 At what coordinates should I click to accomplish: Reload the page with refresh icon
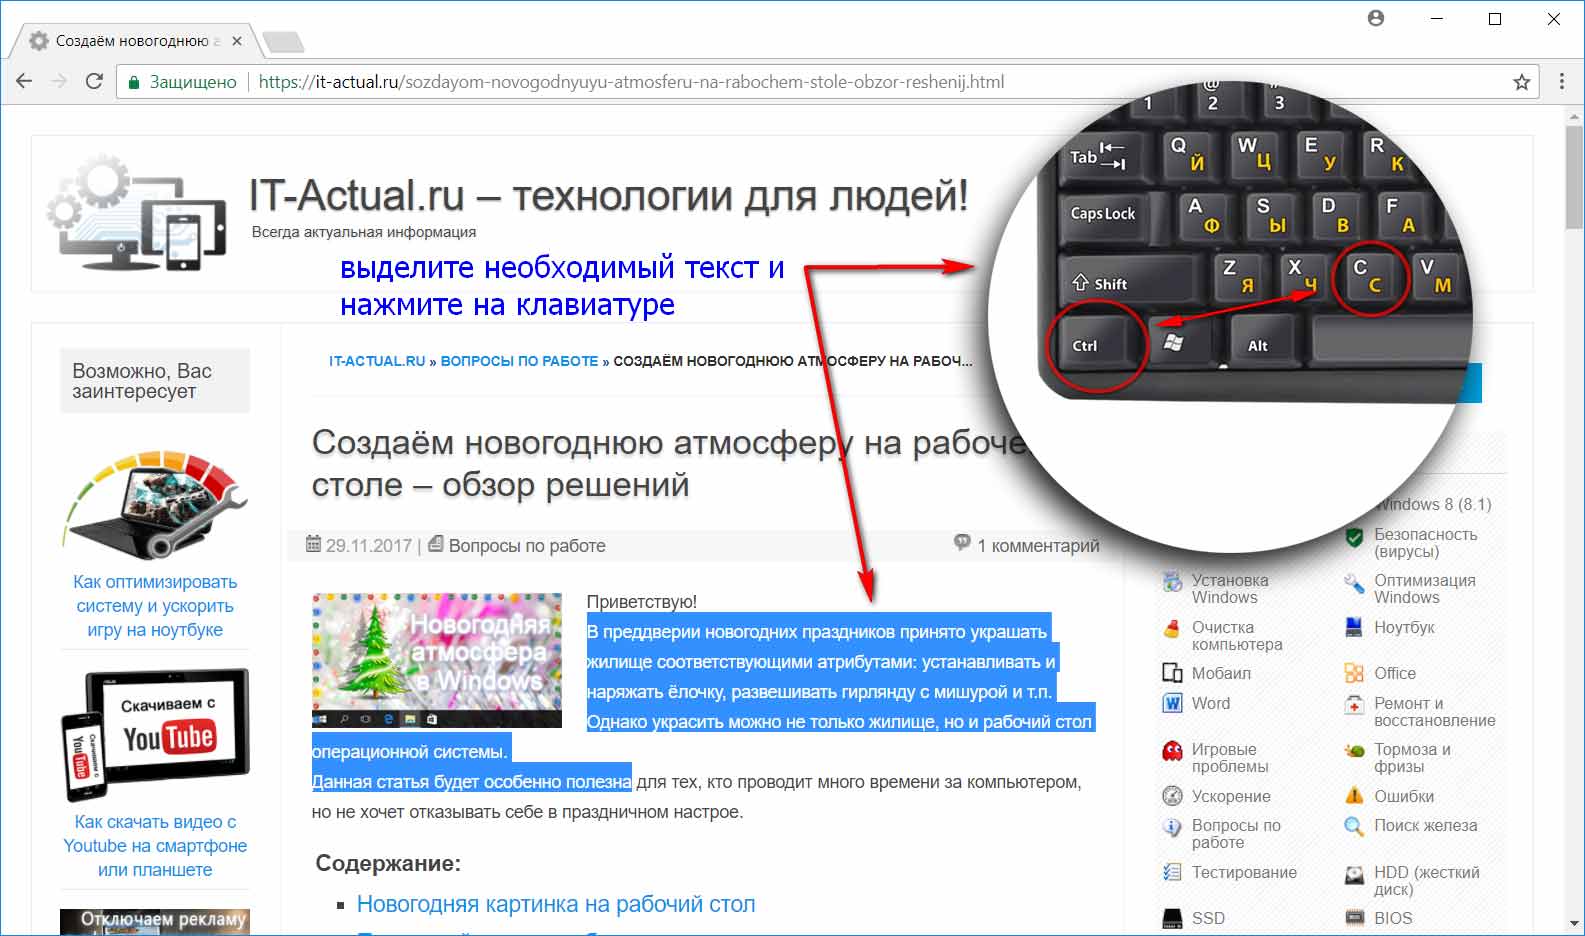(94, 82)
